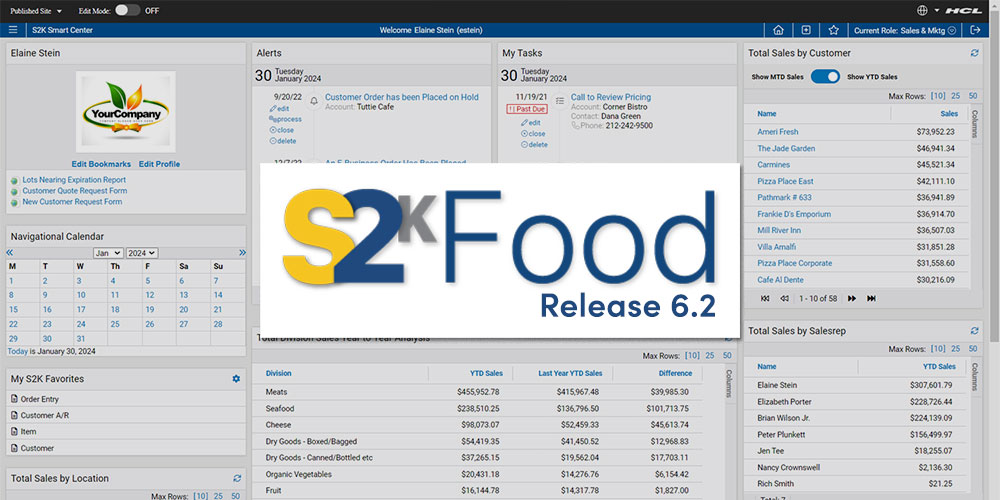Viewport: 1000px width, 500px height.
Task: Select January 15 in the calendar
Action: click(x=13, y=309)
